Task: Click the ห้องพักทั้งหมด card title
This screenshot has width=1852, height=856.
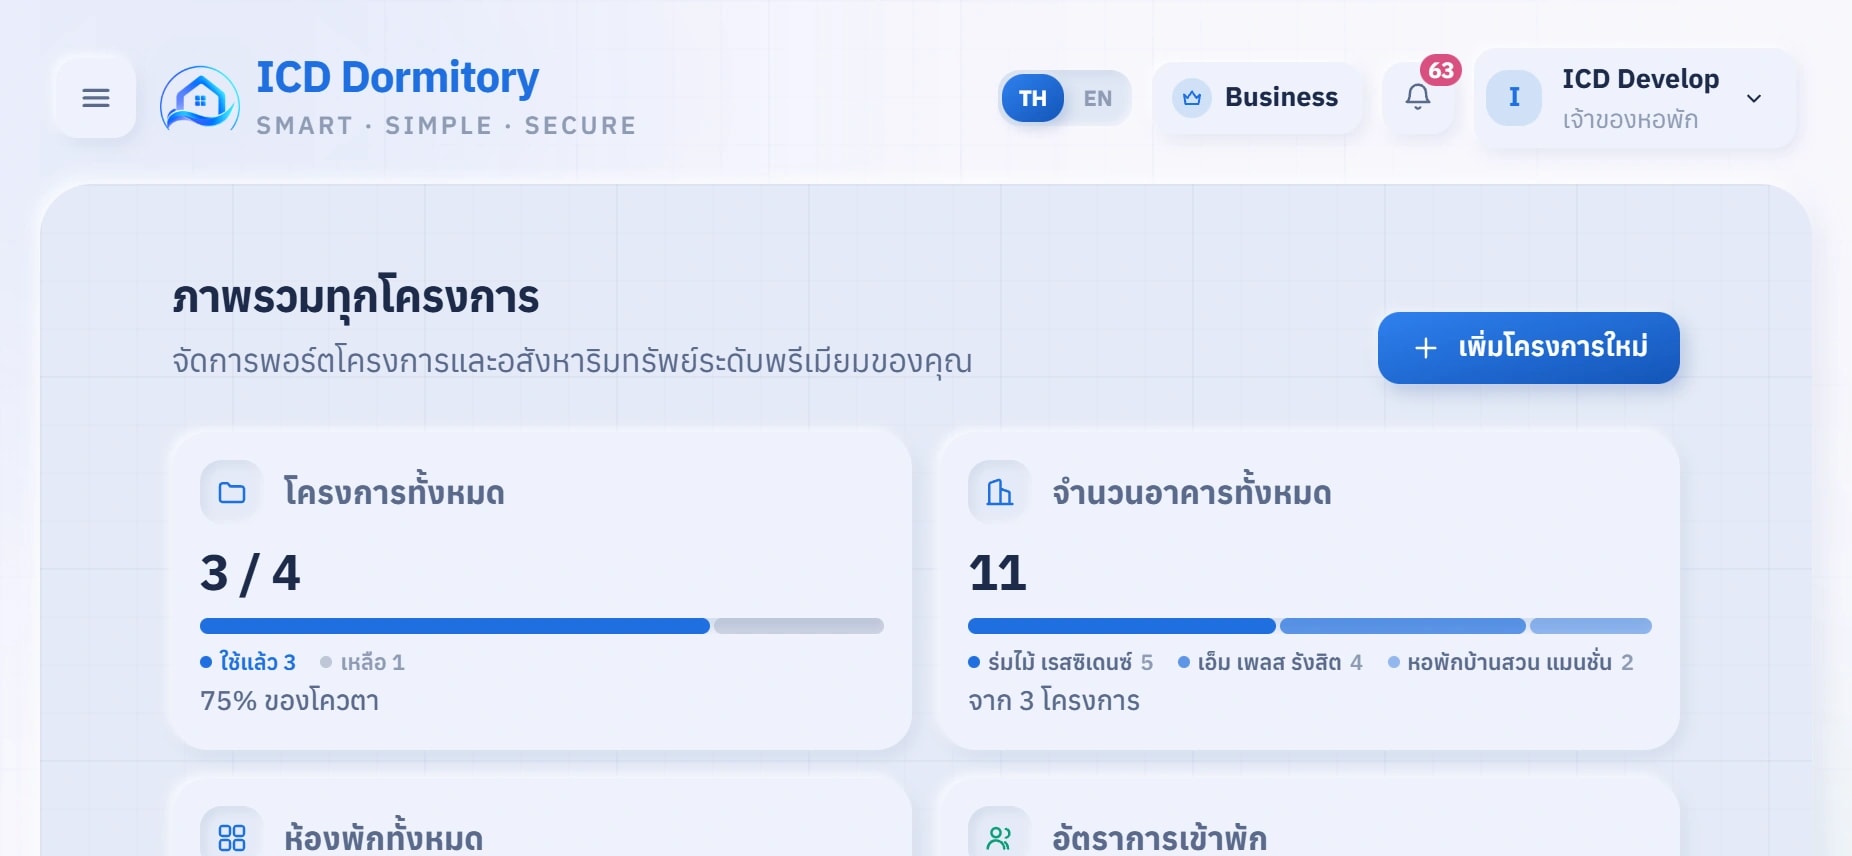Action: 384,838
